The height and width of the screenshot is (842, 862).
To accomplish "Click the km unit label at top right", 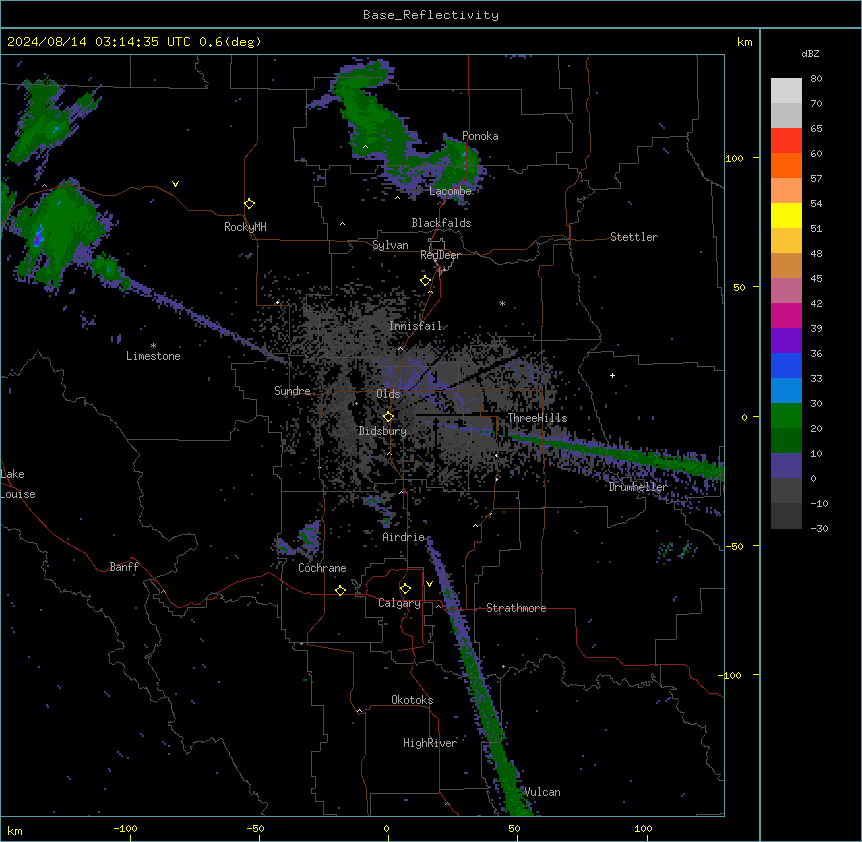I will tap(744, 42).
